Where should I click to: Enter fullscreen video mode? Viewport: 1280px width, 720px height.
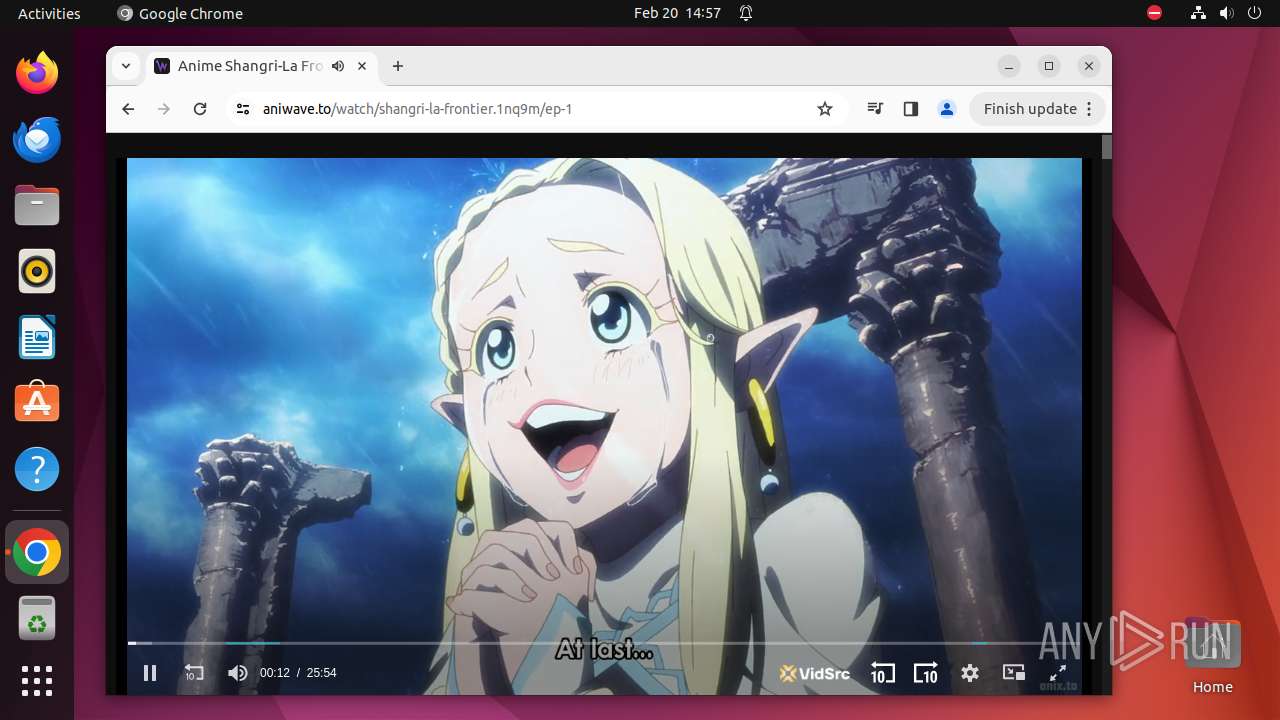click(x=1058, y=673)
